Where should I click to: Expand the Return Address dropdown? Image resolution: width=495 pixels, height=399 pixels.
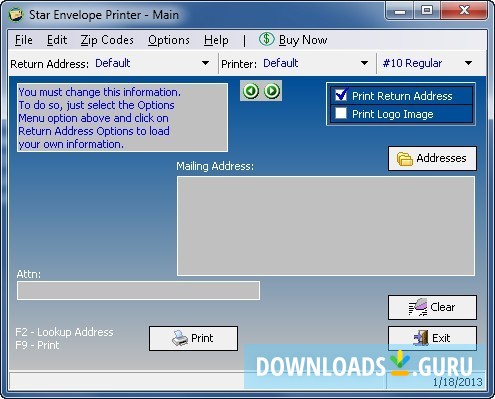205,63
